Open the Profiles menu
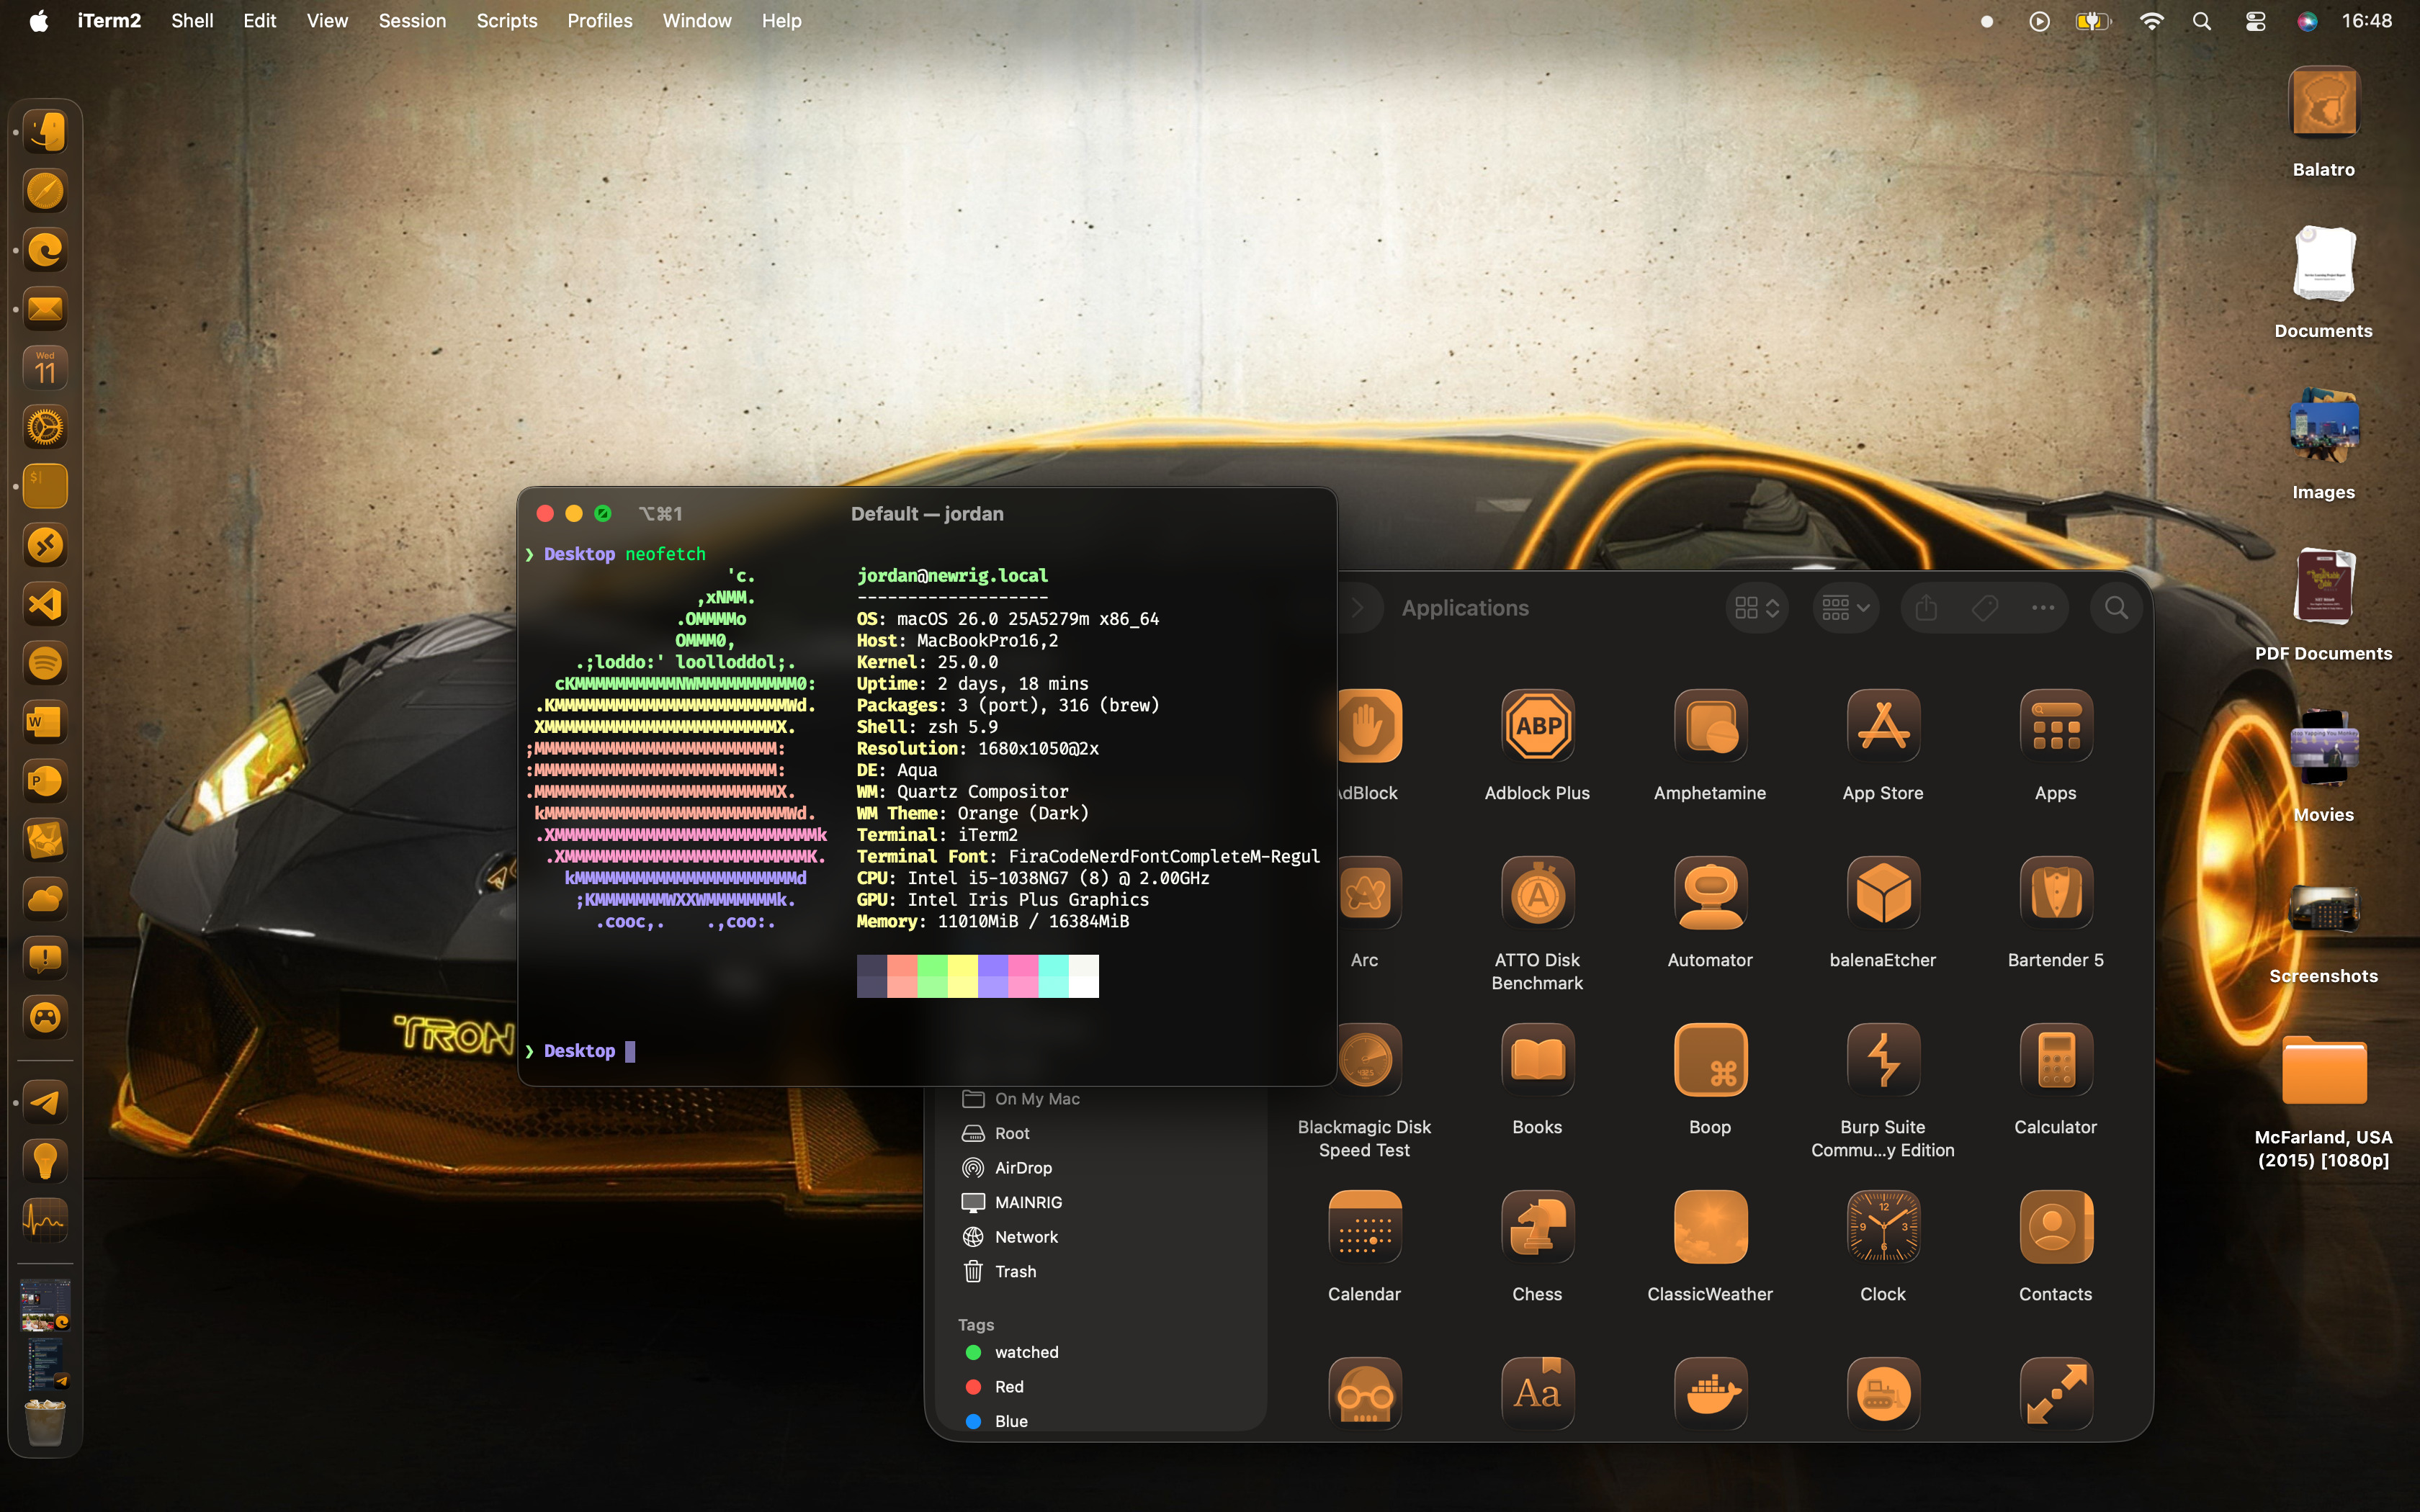The width and height of the screenshot is (2420, 1512). 600,21
